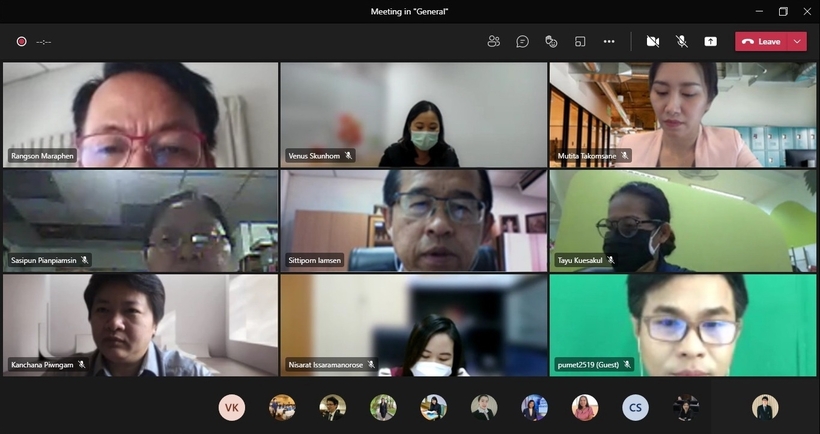Click the VK participant avatar
Viewport: 820px width, 434px height.
click(232, 408)
